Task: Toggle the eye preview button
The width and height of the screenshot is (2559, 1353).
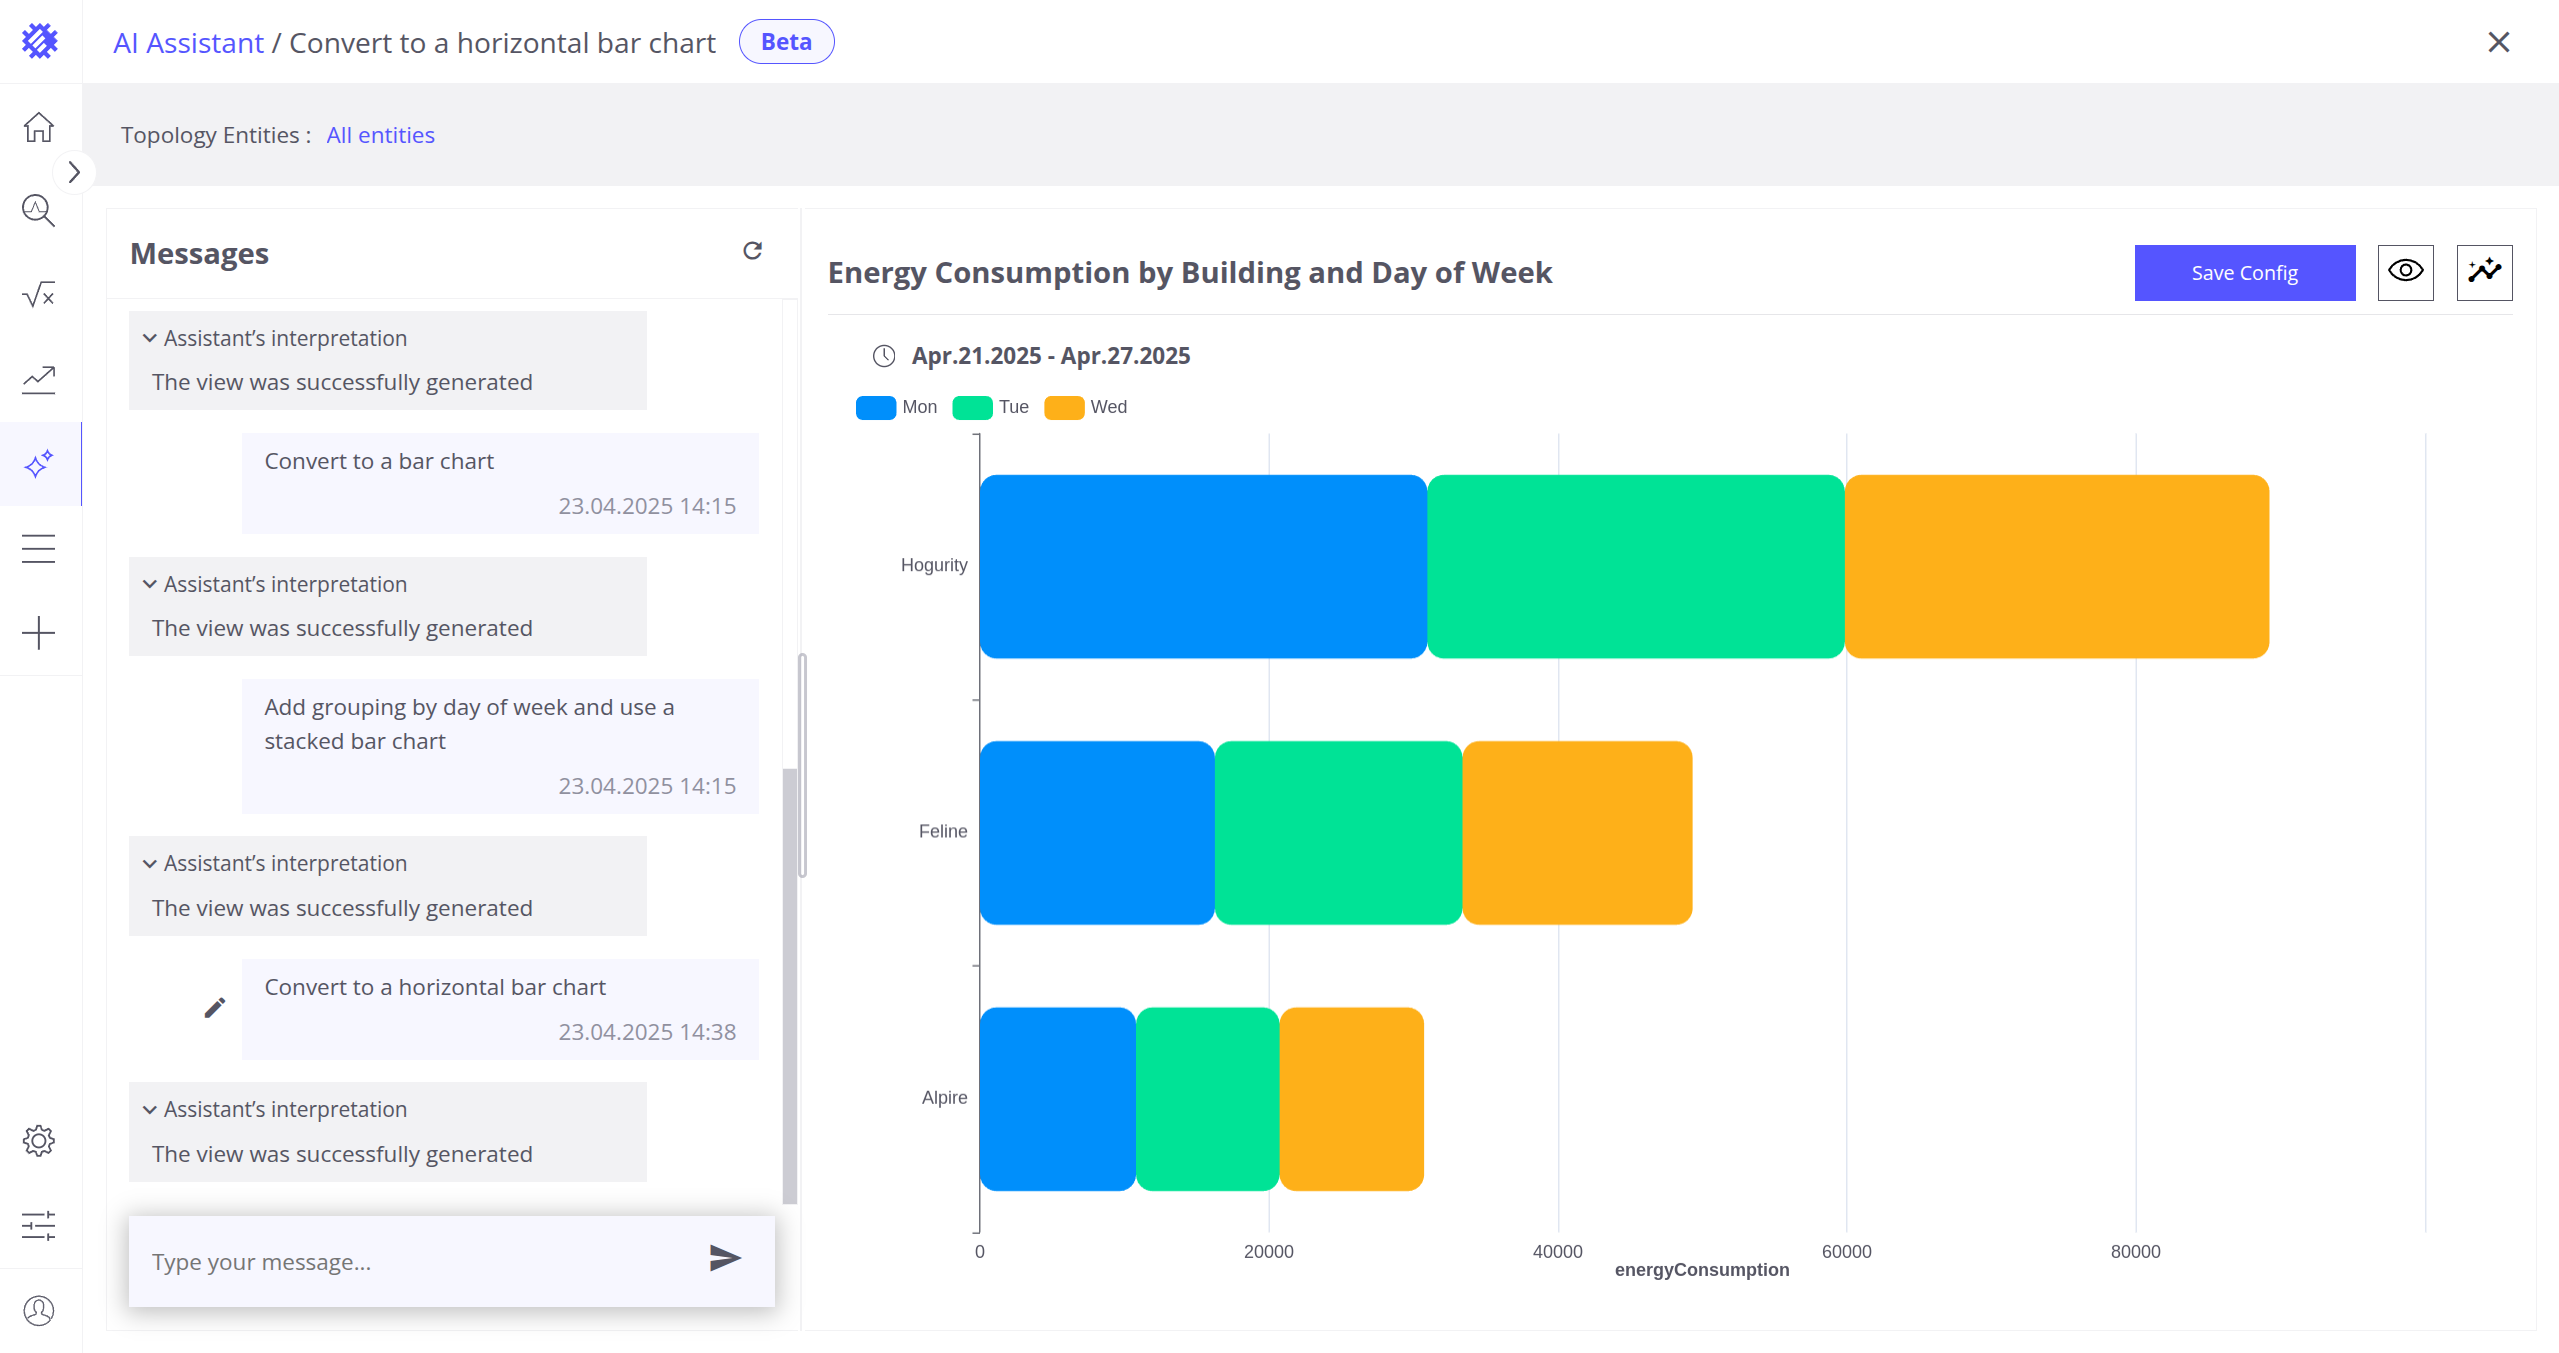Action: [x=2405, y=272]
